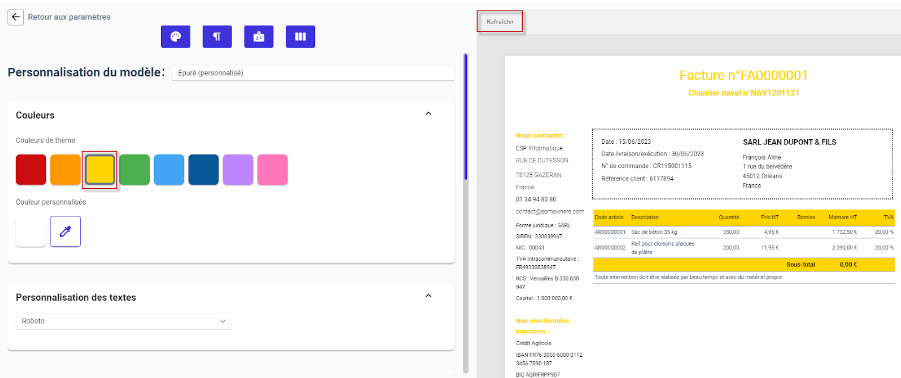The height and width of the screenshot is (378, 901).
Task: Select the yellow theme color
Action: [x=100, y=169]
